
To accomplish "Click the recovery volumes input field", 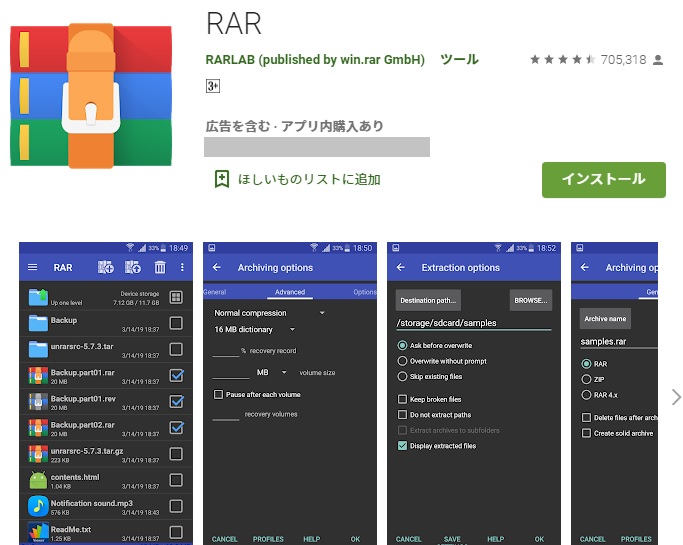I will pyautogui.click(x=226, y=414).
